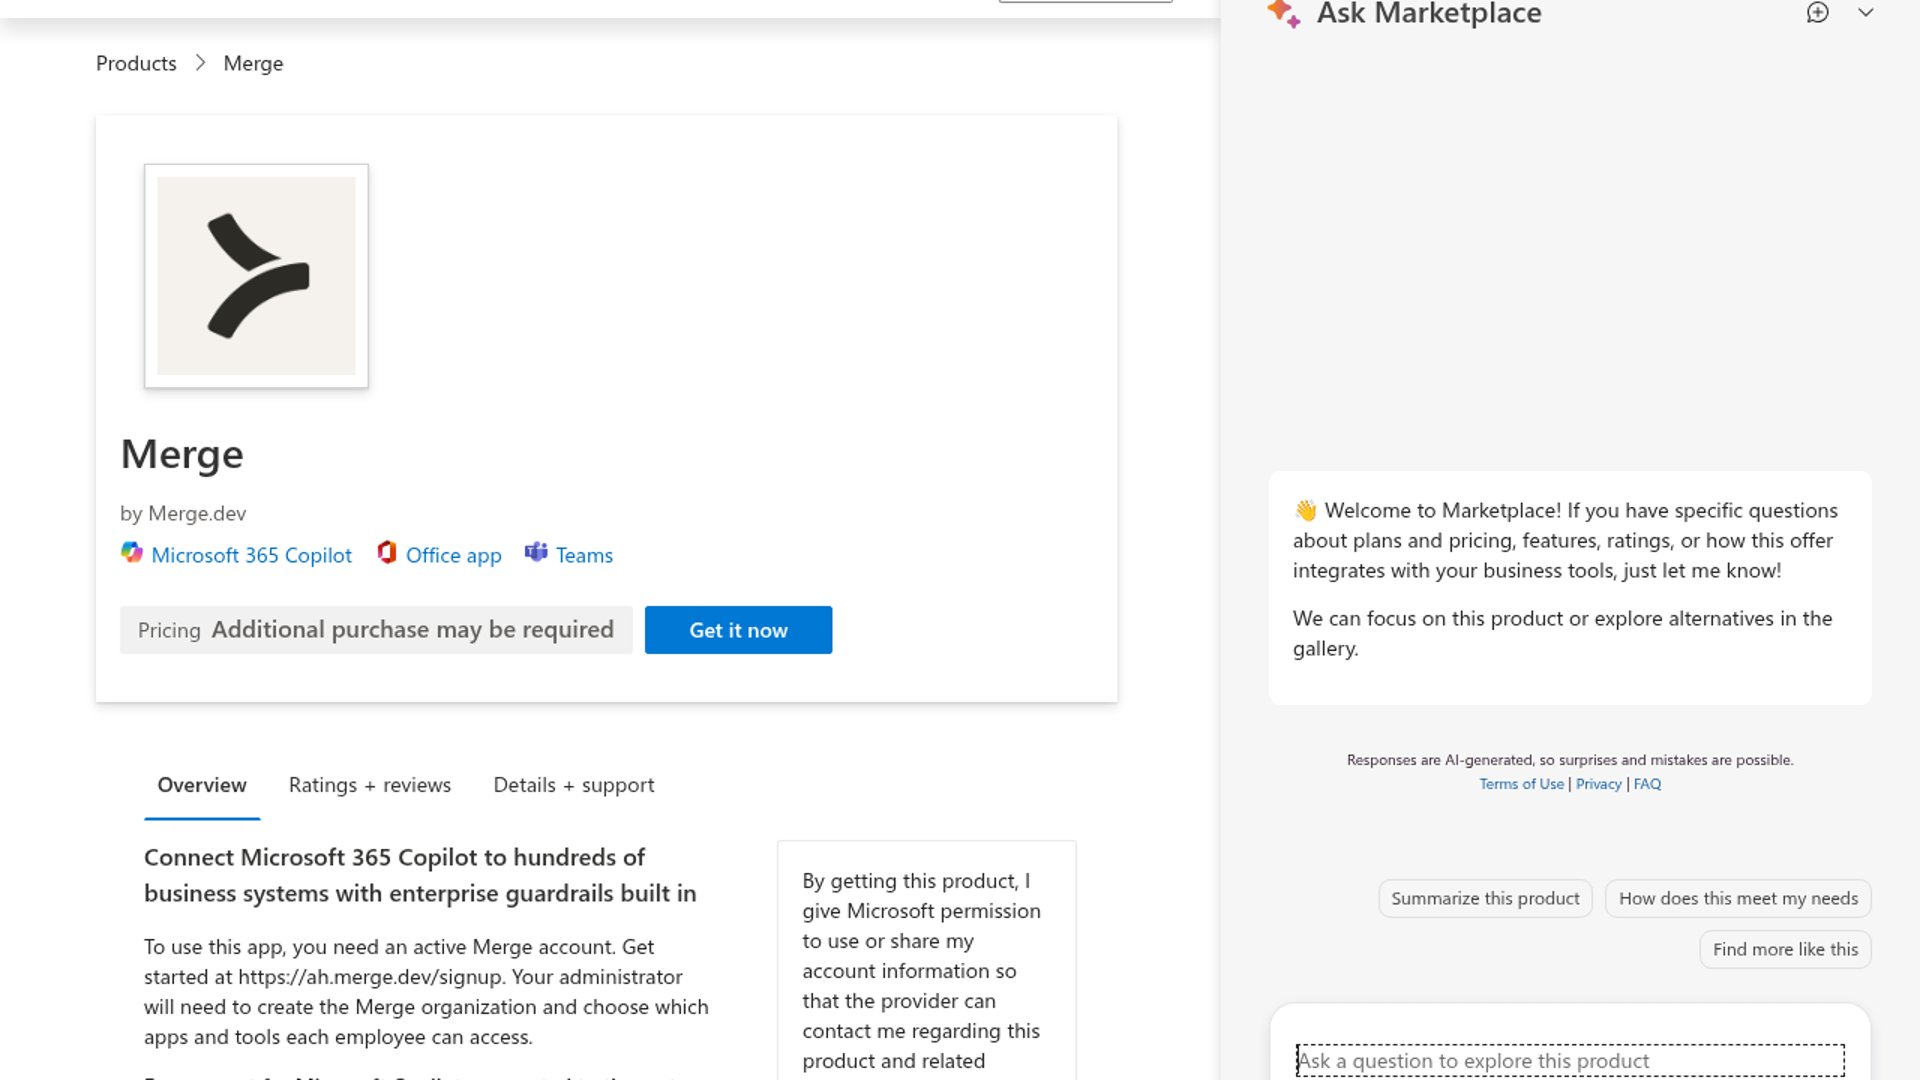The width and height of the screenshot is (1920, 1080).
Task: Click the Ask Marketplace sparkle icon
Action: click(1284, 13)
